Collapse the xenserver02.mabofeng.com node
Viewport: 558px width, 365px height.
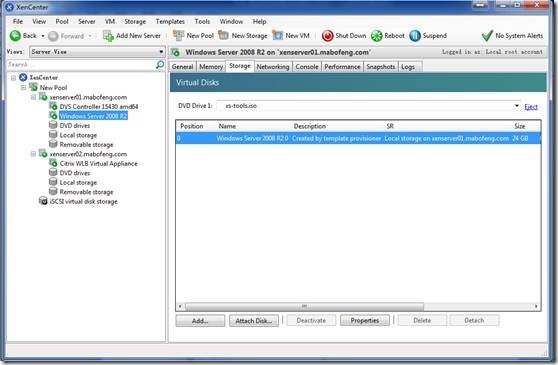pyautogui.click(x=33, y=154)
